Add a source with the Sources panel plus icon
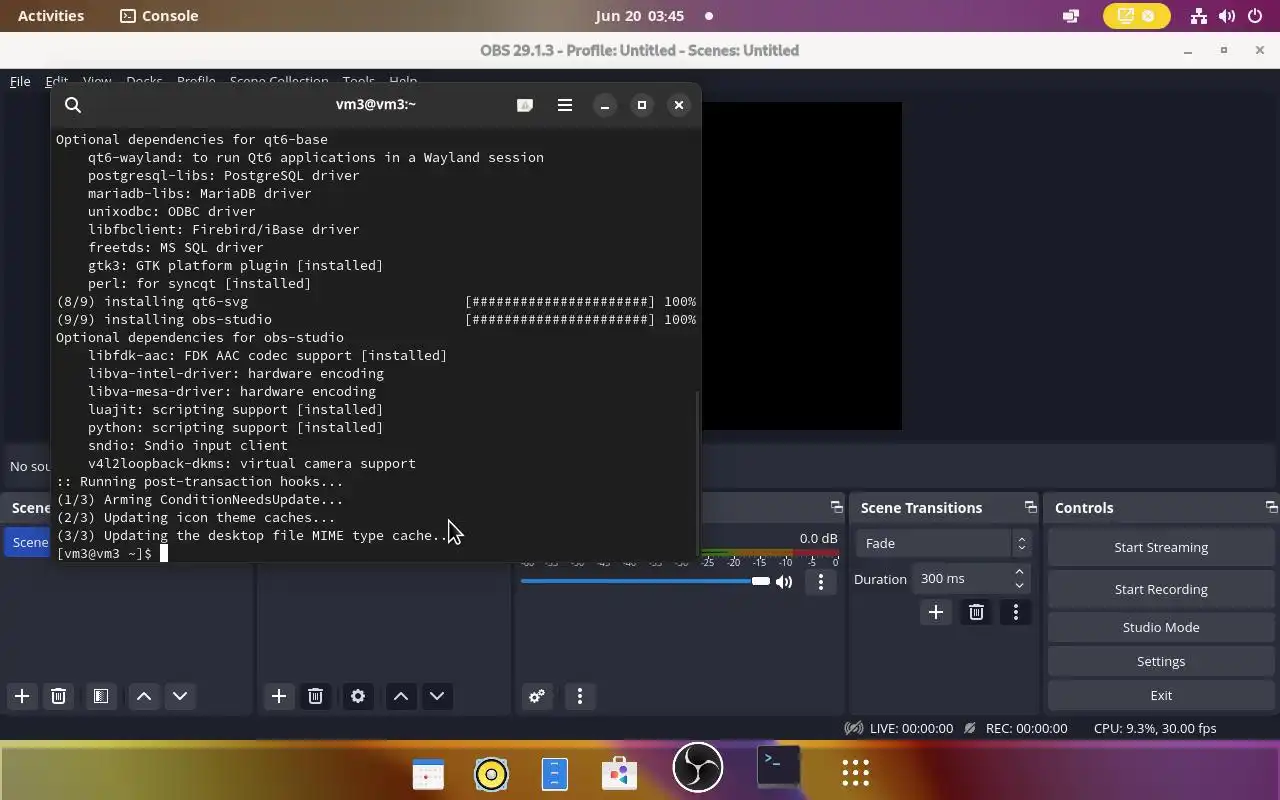Viewport: 1280px width, 800px height. tap(279, 696)
